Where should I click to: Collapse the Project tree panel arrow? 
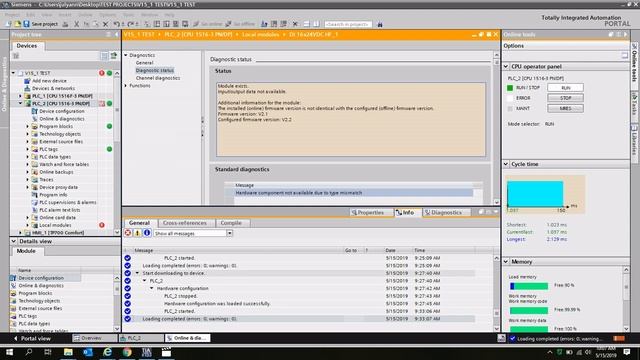pos(116,35)
